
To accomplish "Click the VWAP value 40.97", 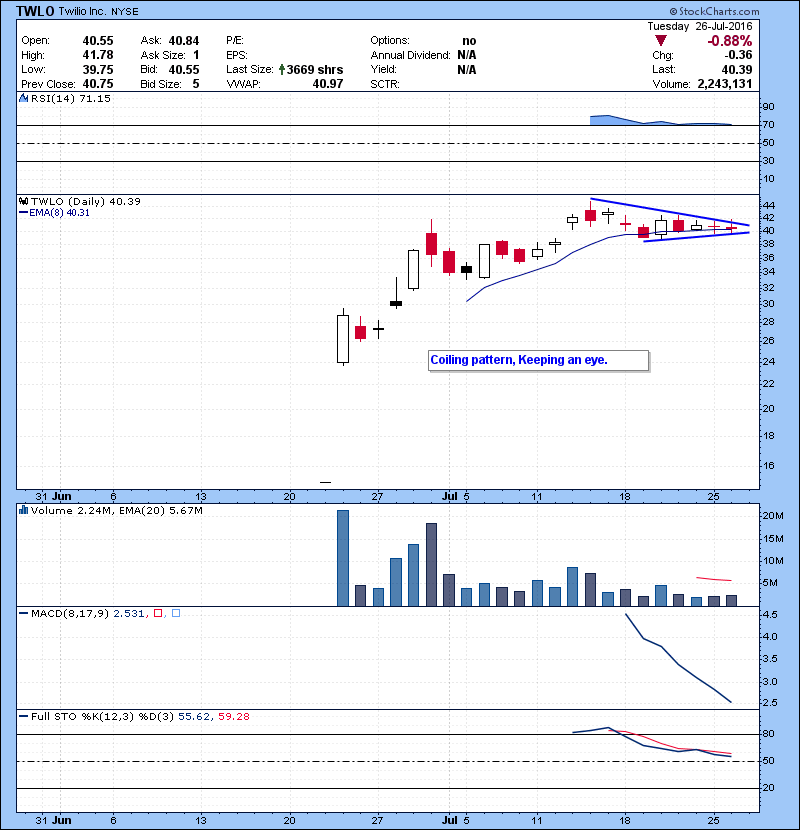I will 328,84.
